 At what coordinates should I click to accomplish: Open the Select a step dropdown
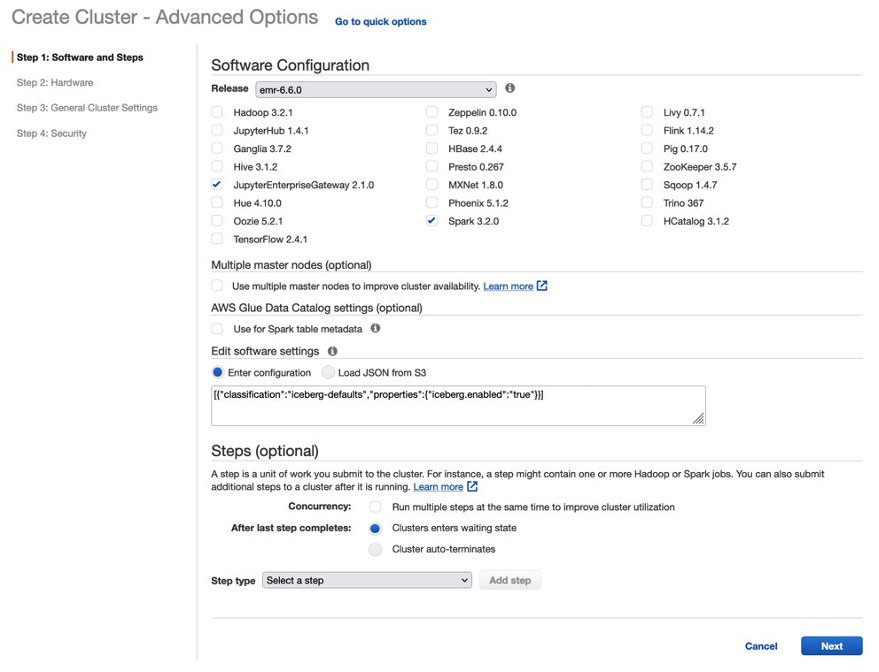tap(367, 579)
